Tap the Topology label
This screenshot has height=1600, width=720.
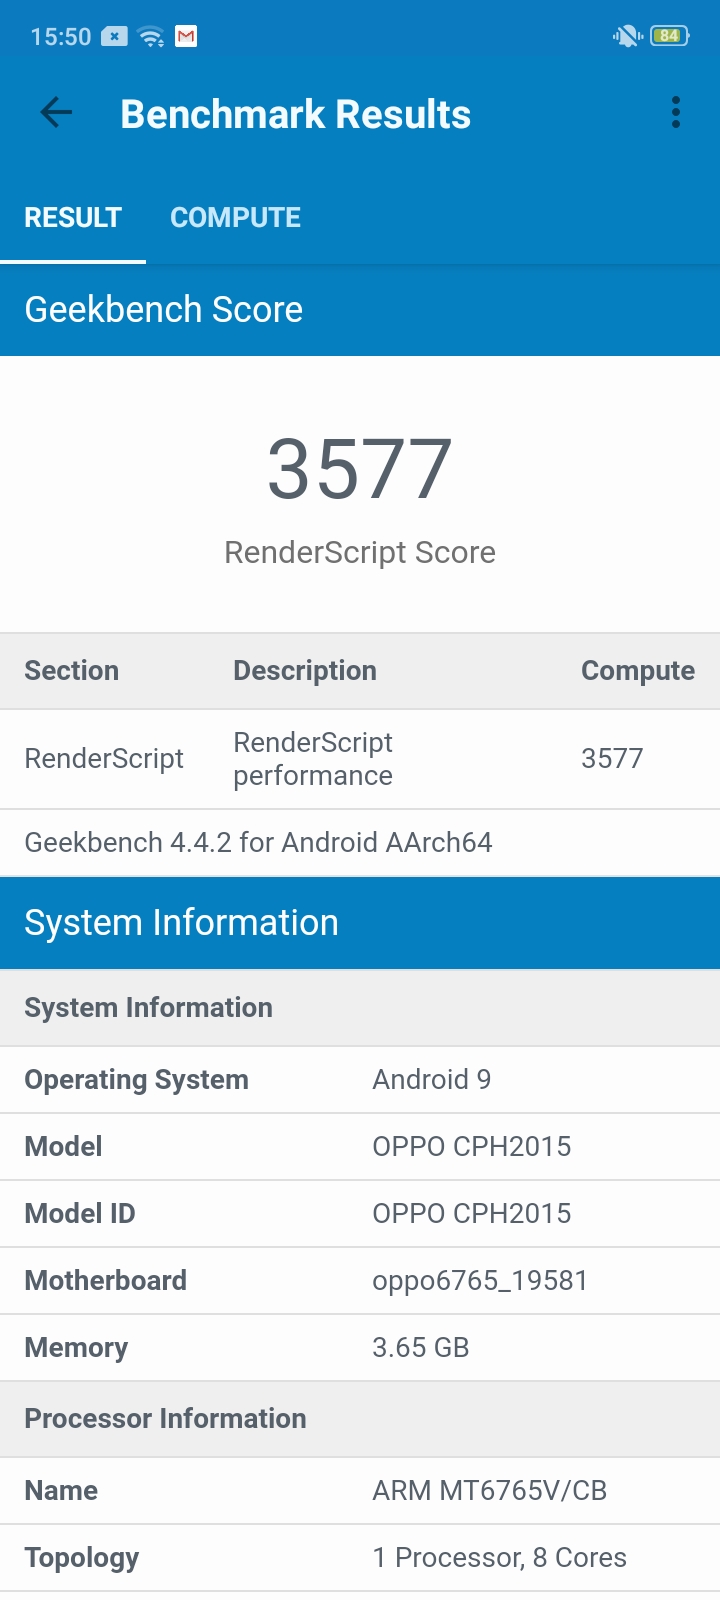(x=82, y=1558)
